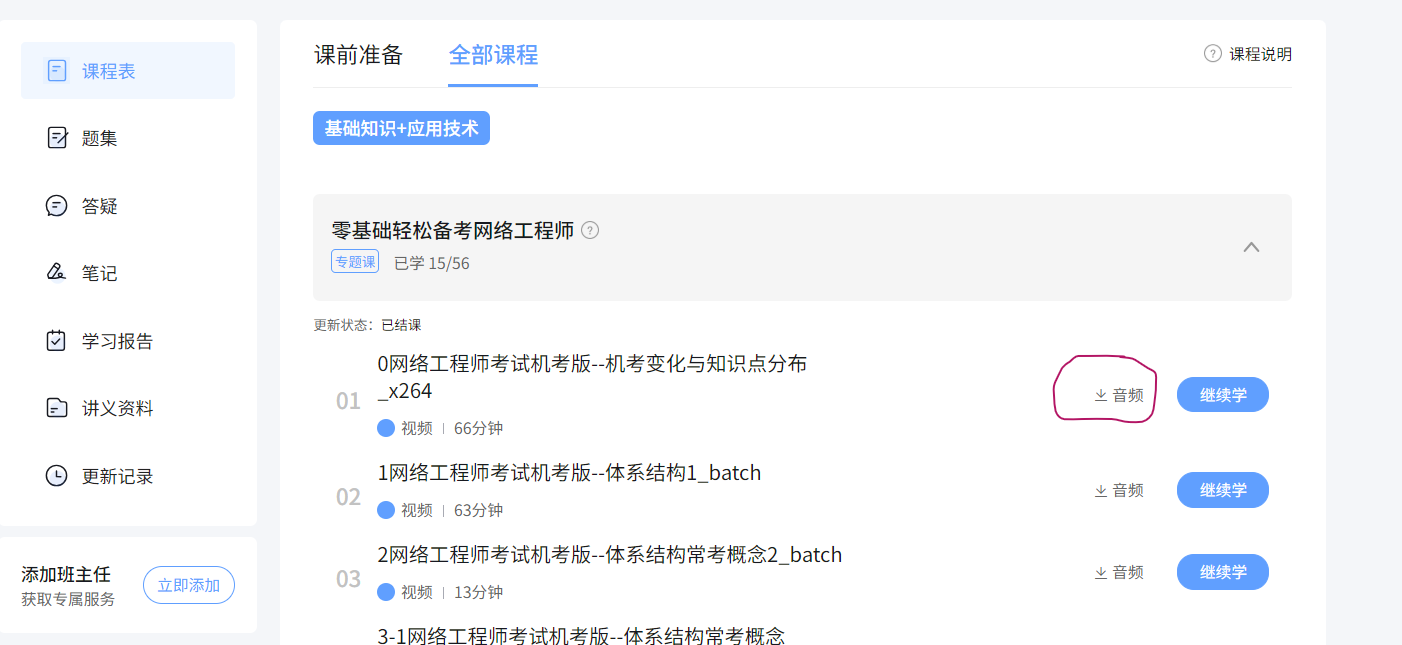This screenshot has width=1402, height=645.
Task: Download 音频 for lesson 01
Action: tap(1119, 395)
